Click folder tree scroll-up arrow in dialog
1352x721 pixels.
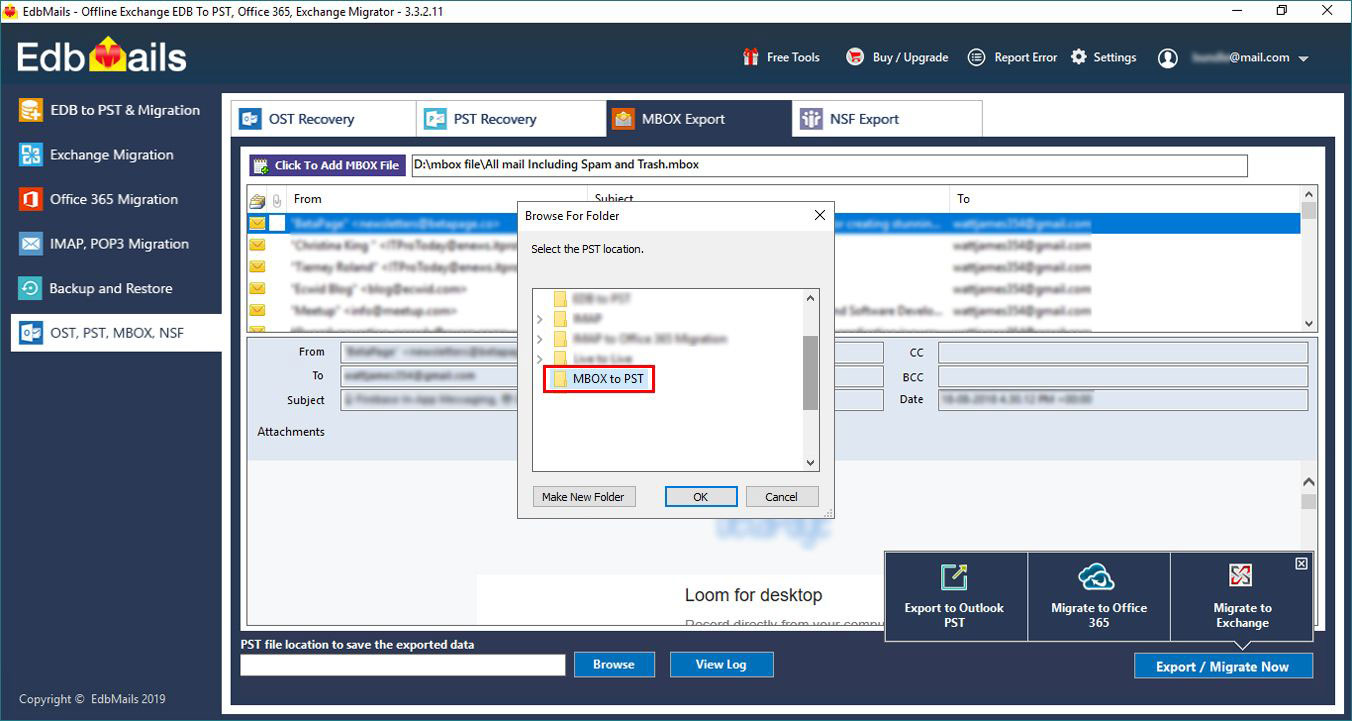coord(811,297)
